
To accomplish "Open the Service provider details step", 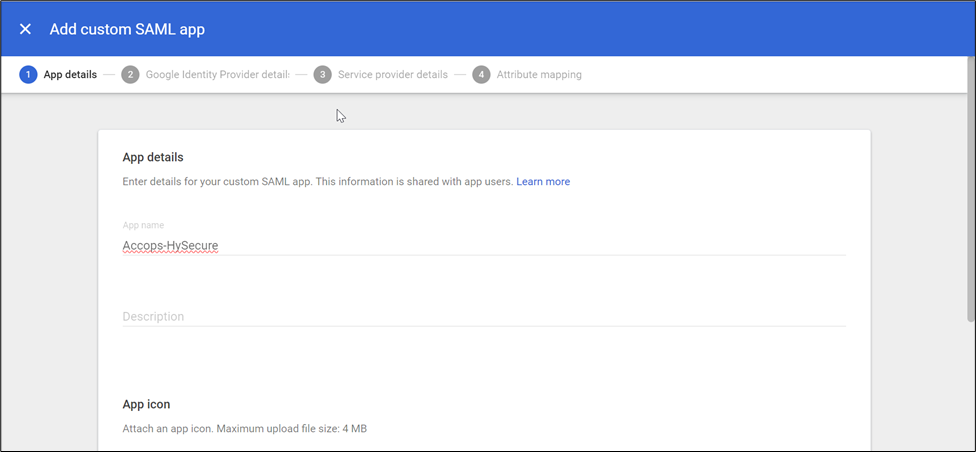I will click(392, 75).
